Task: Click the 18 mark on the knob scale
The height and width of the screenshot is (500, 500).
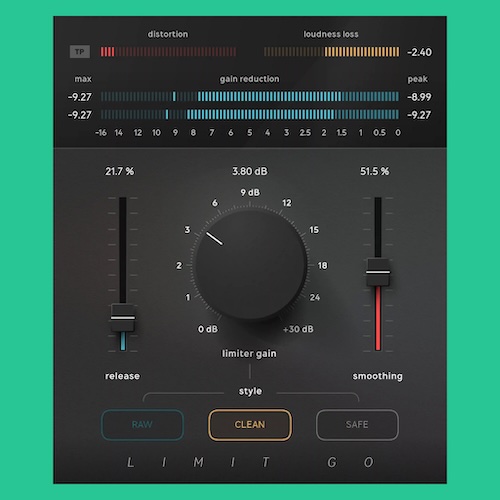Action: coord(322,265)
